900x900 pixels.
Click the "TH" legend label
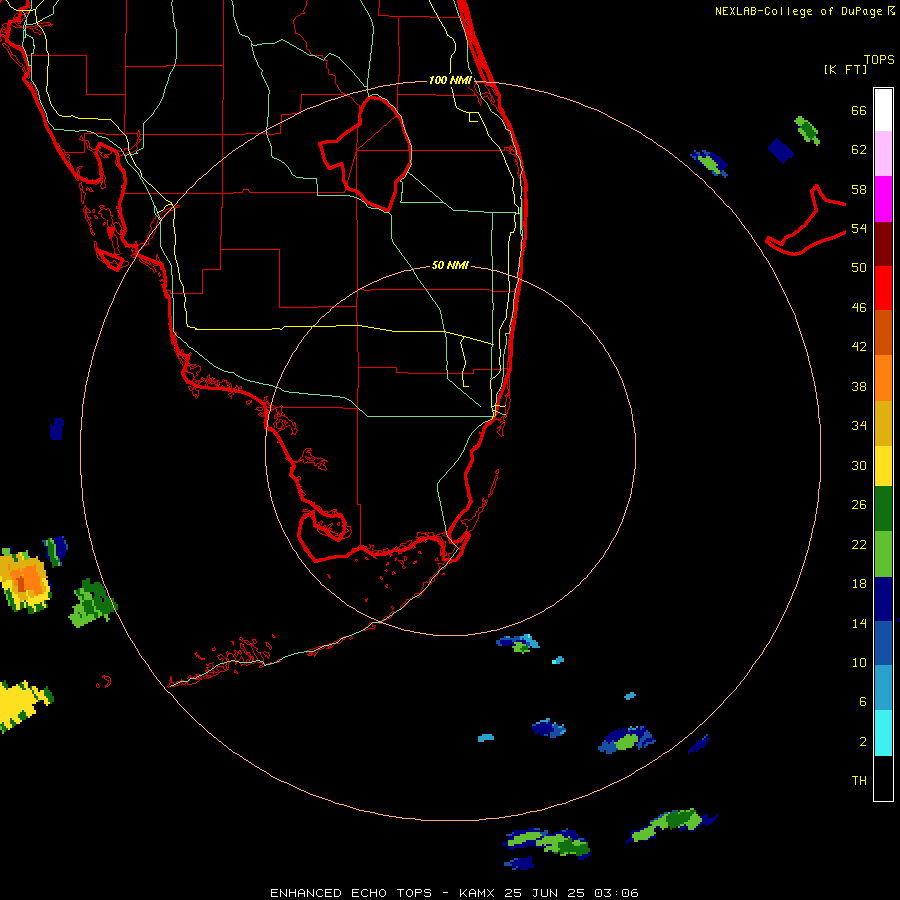(859, 780)
